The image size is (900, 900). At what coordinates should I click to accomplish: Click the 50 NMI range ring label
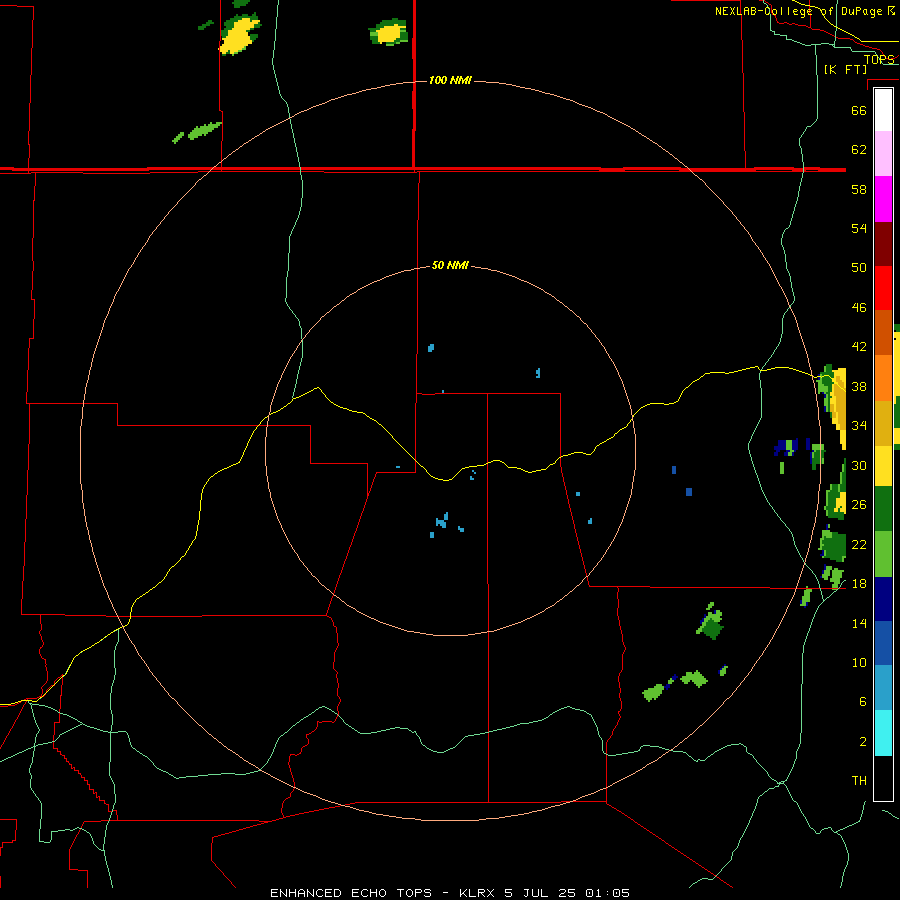coord(450,265)
